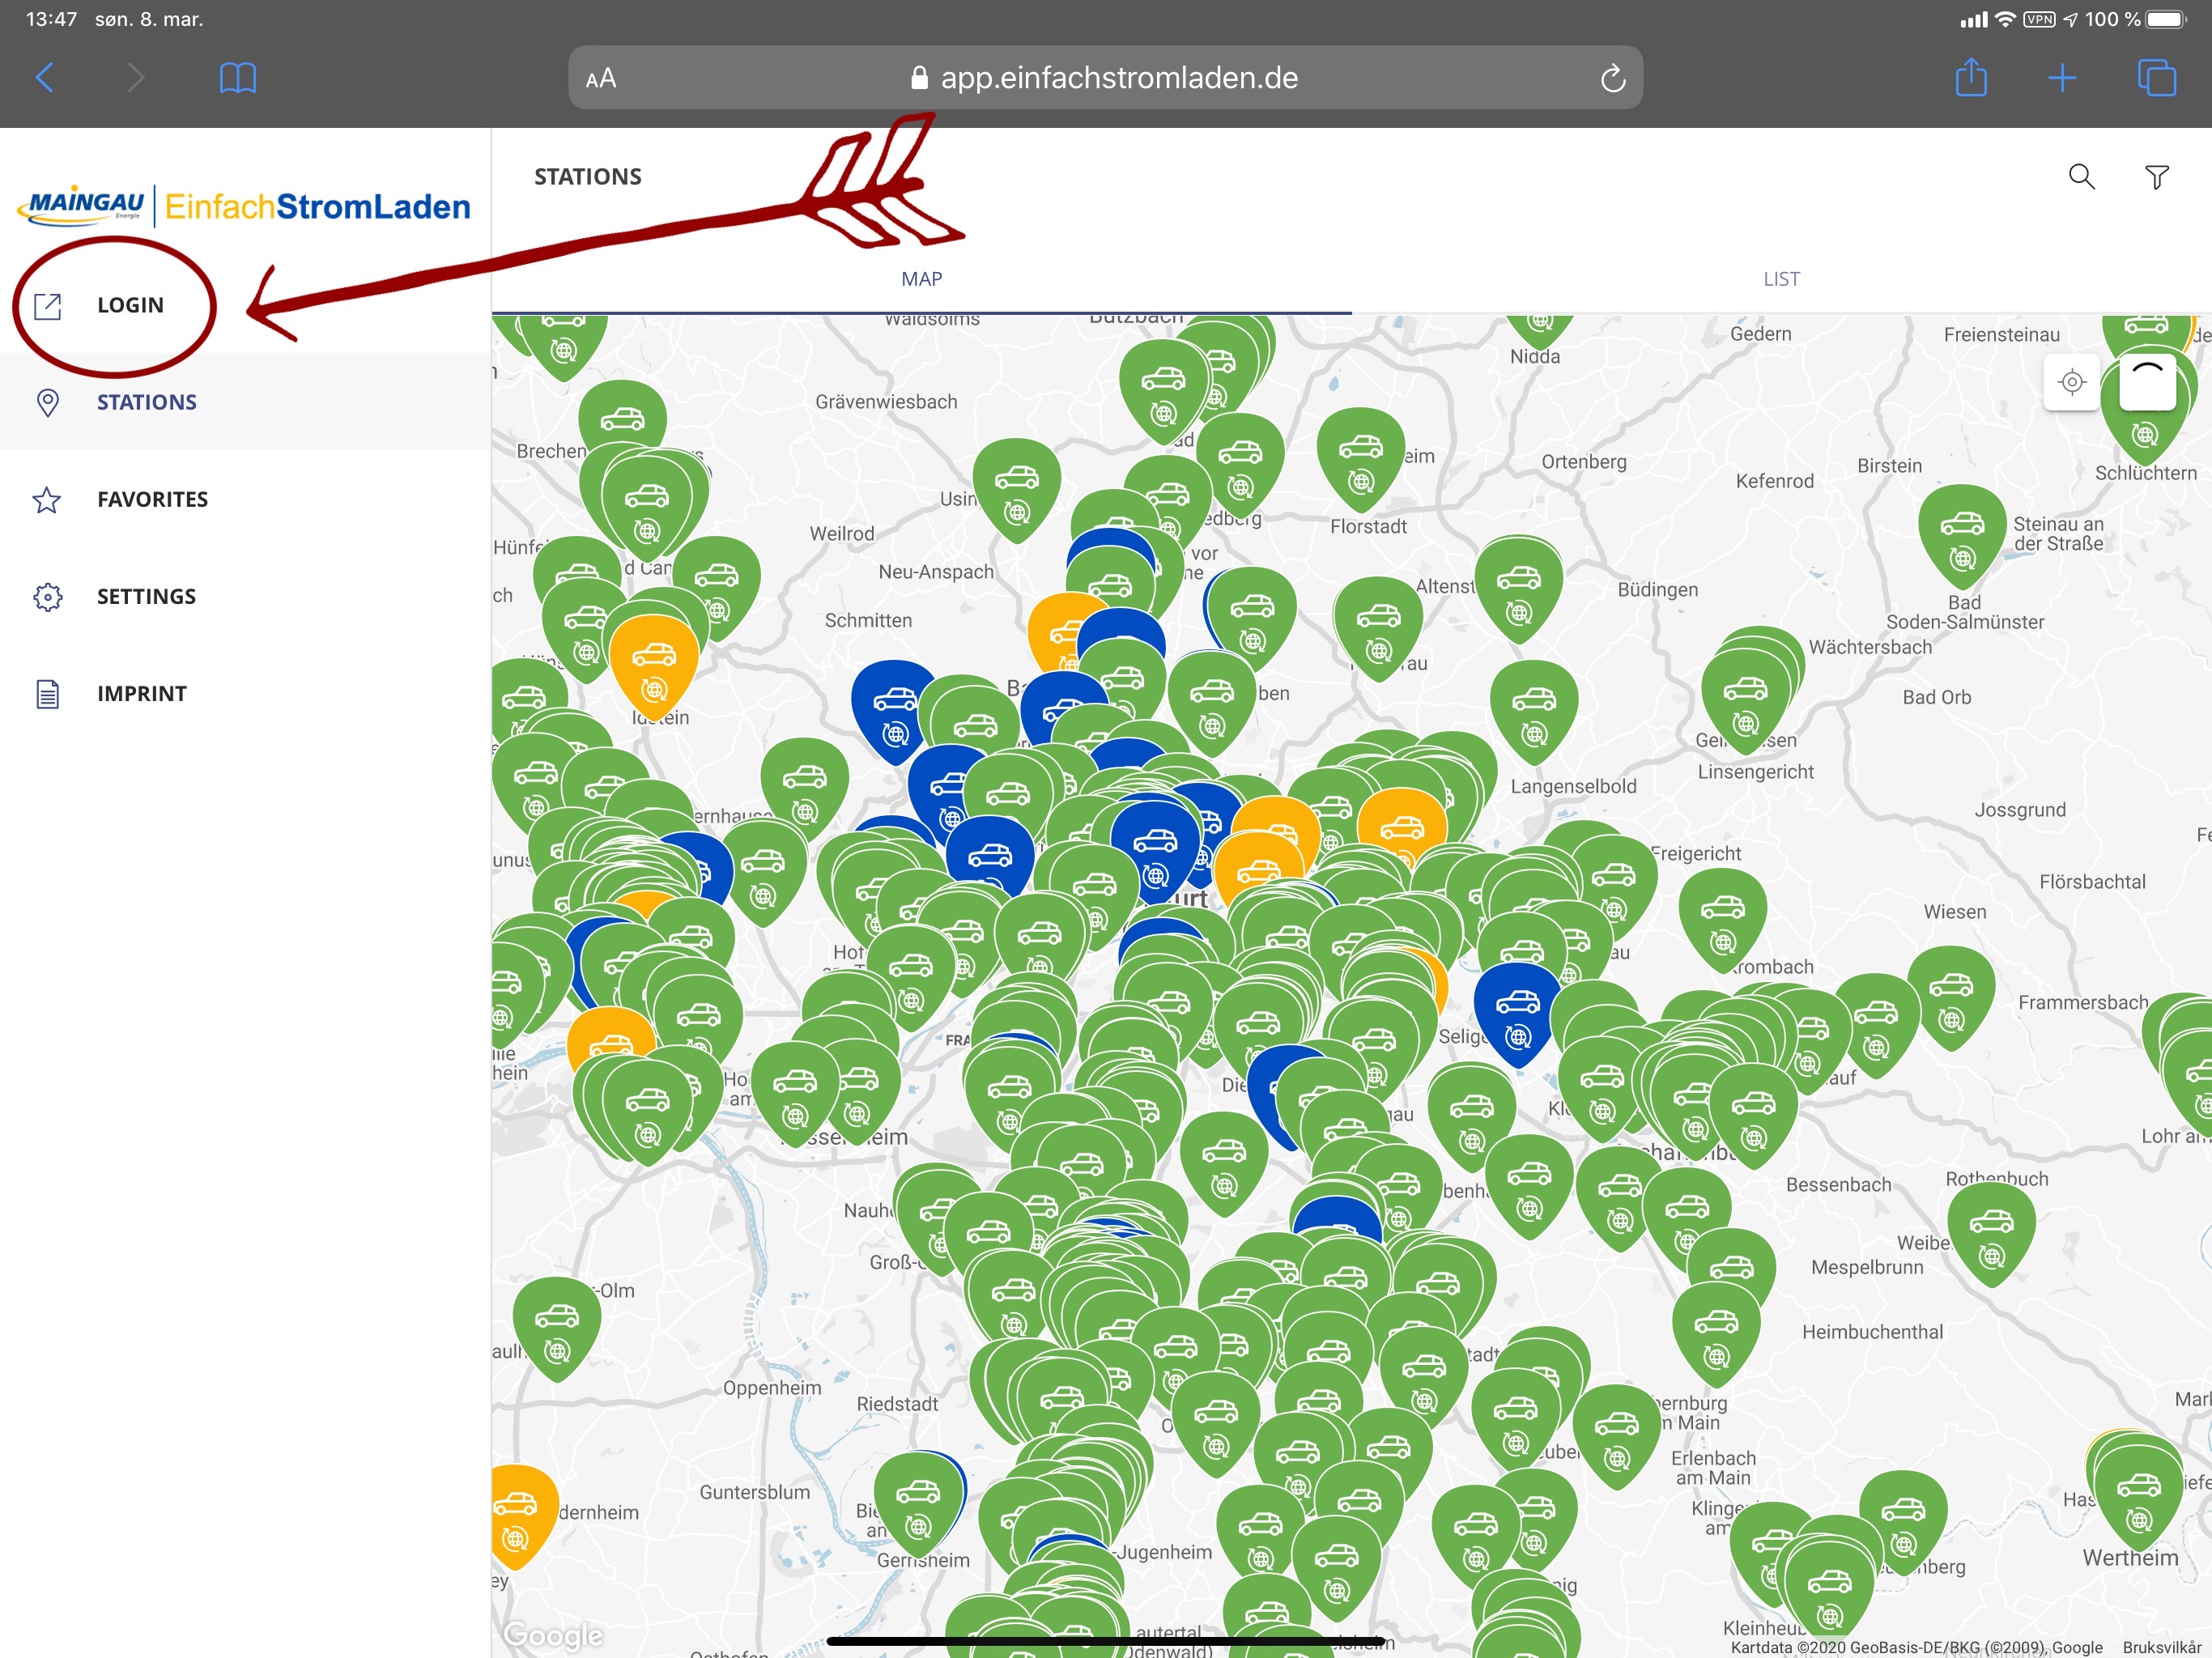The width and height of the screenshot is (2212, 1658).
Task: Click the yellow station pin near Idstein
Action: [654, 662]
